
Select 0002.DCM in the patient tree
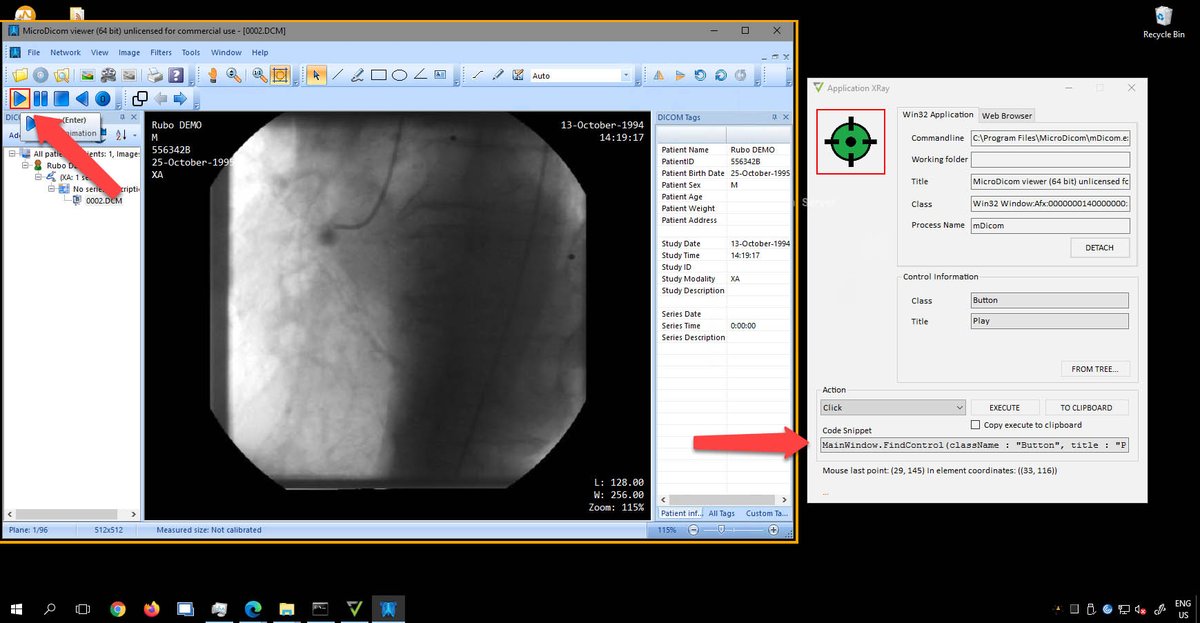(103, 200)
